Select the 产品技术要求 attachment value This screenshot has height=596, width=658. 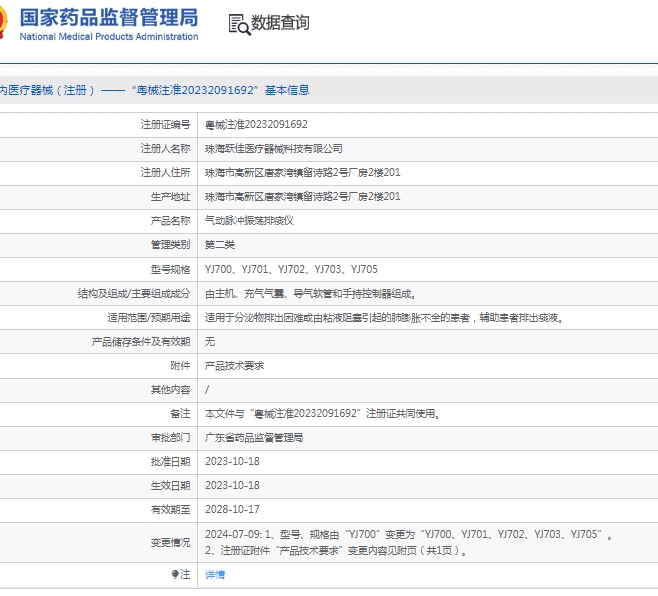(234, 366)
